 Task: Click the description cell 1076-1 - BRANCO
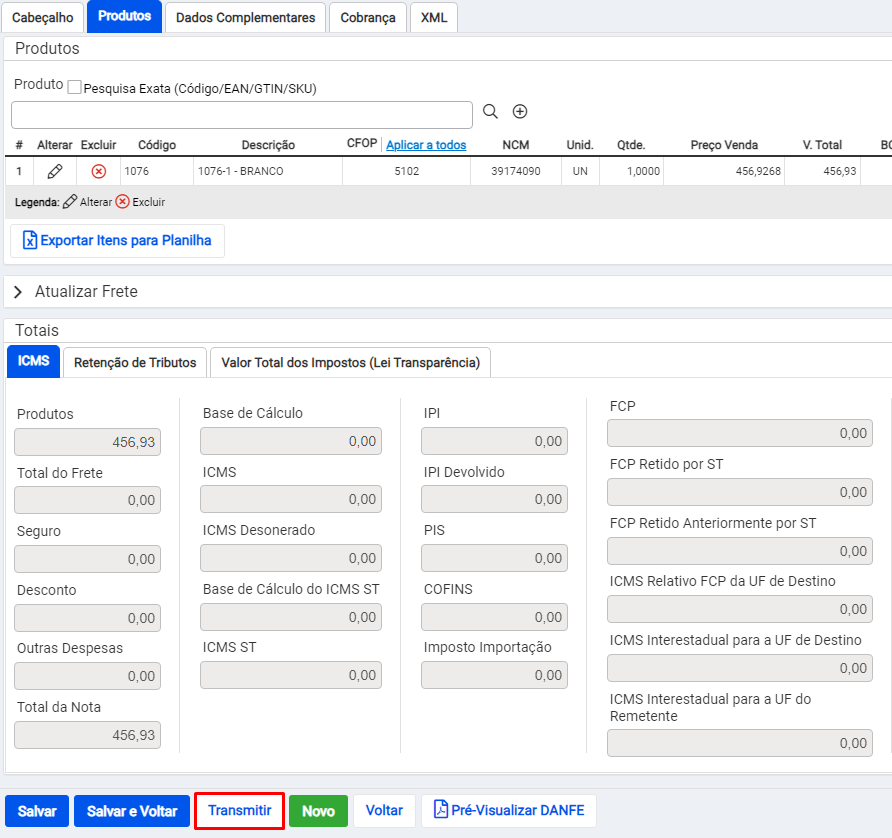pyautogui.click(x=267, y=171)
